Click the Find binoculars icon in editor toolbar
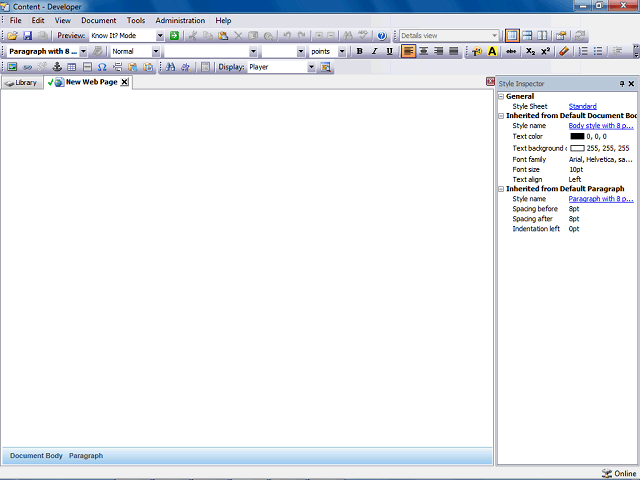Viewport: 640px width, 480px height. pos(171,67)
